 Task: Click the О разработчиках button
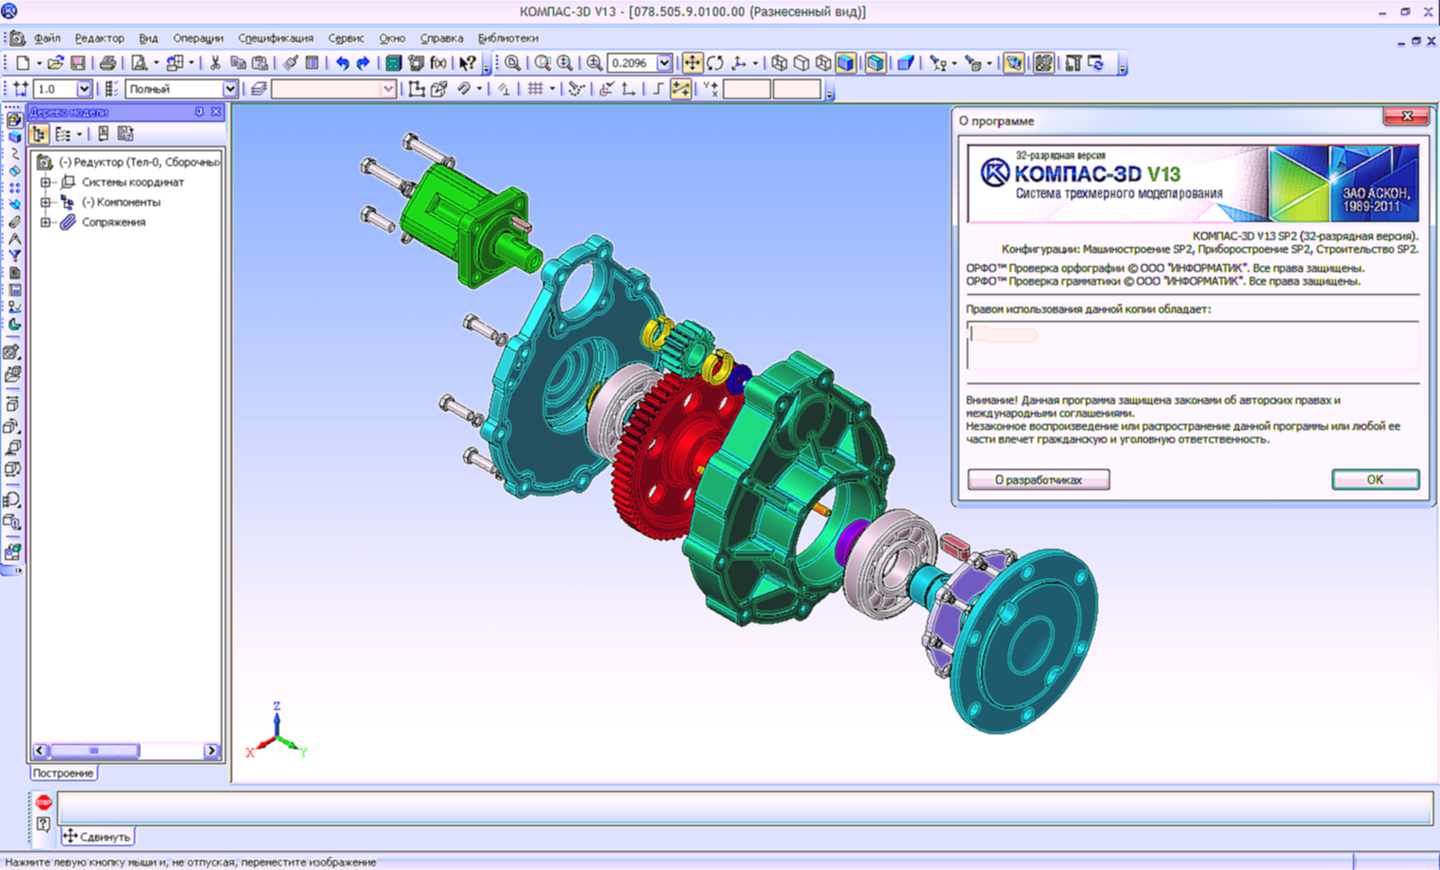click(1038, 479)
